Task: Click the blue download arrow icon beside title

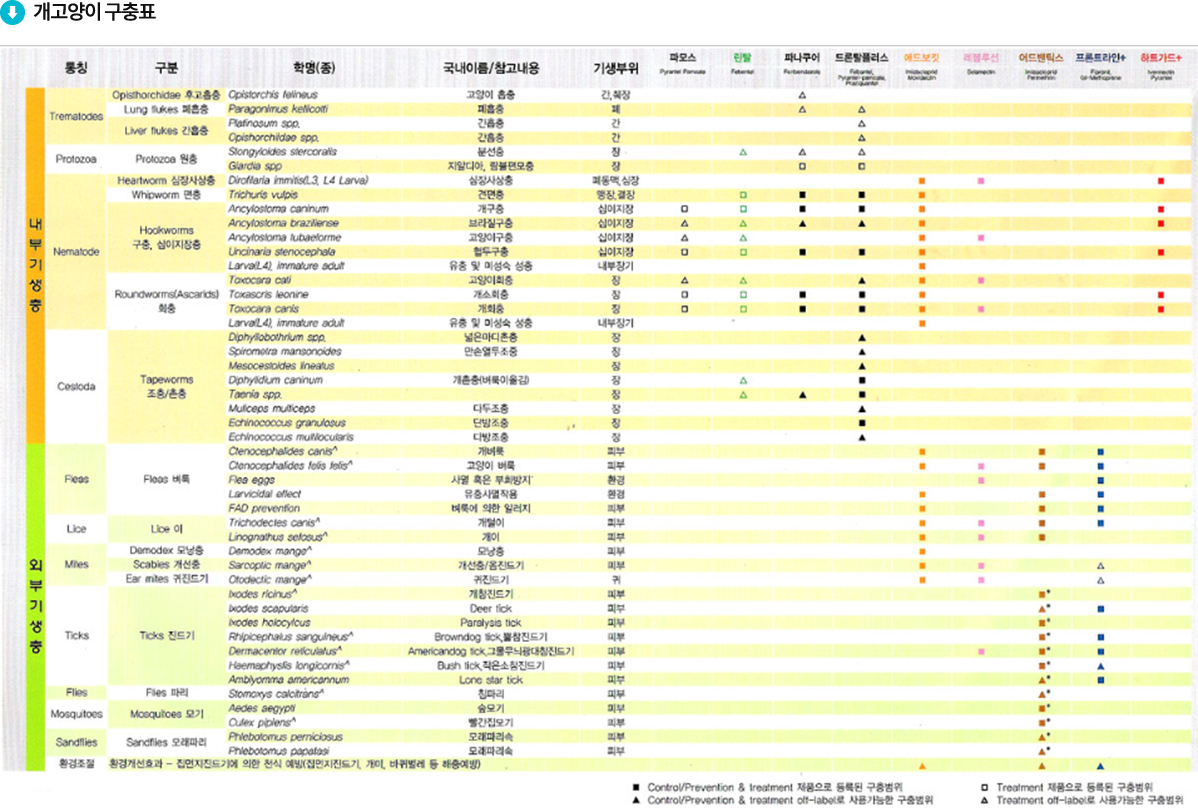Action: tap(15, 16)
